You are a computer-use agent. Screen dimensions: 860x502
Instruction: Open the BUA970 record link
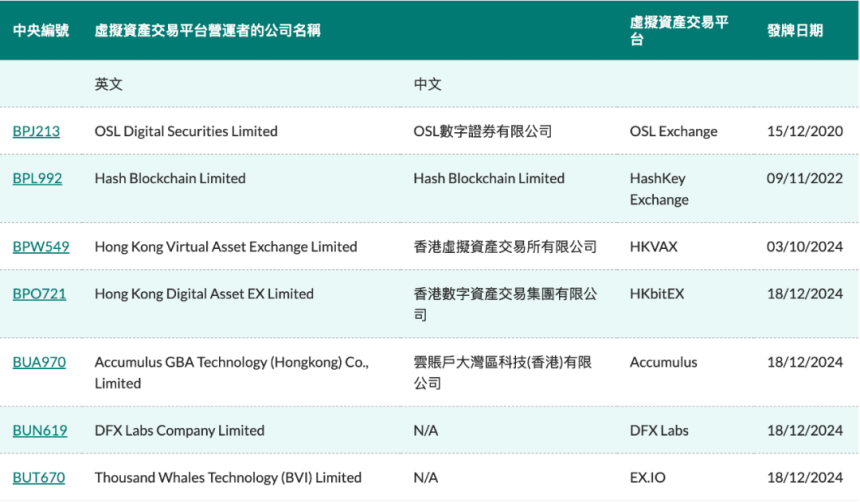[x=39, y=362]
